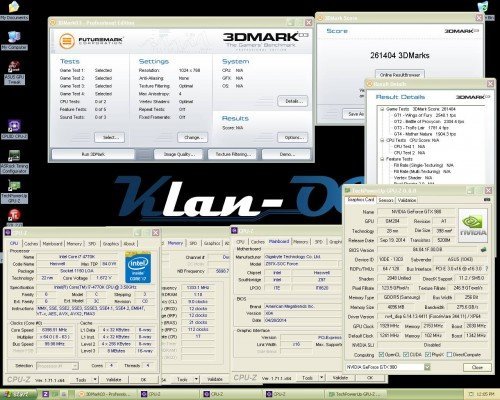Screen dimensions: 500x400
Task: Open the Windows Start button
Action: [x=18, y=394]
